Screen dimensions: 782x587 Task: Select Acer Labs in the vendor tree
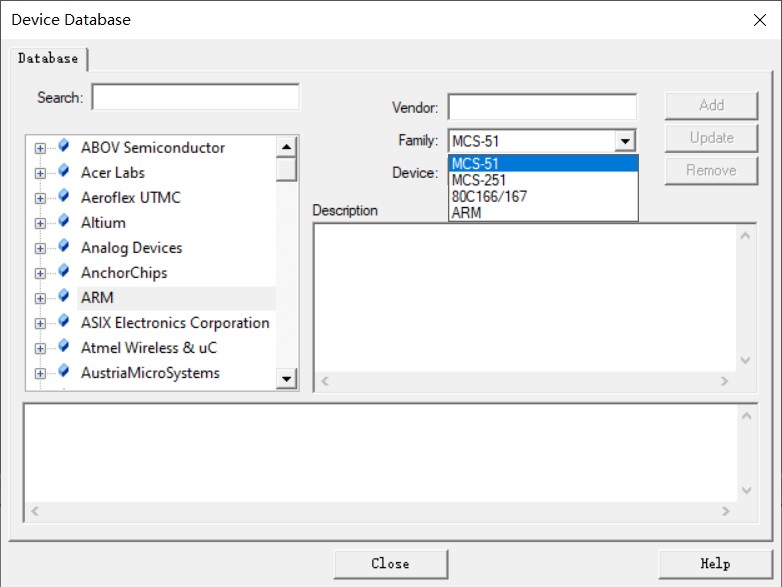(113, 173)
